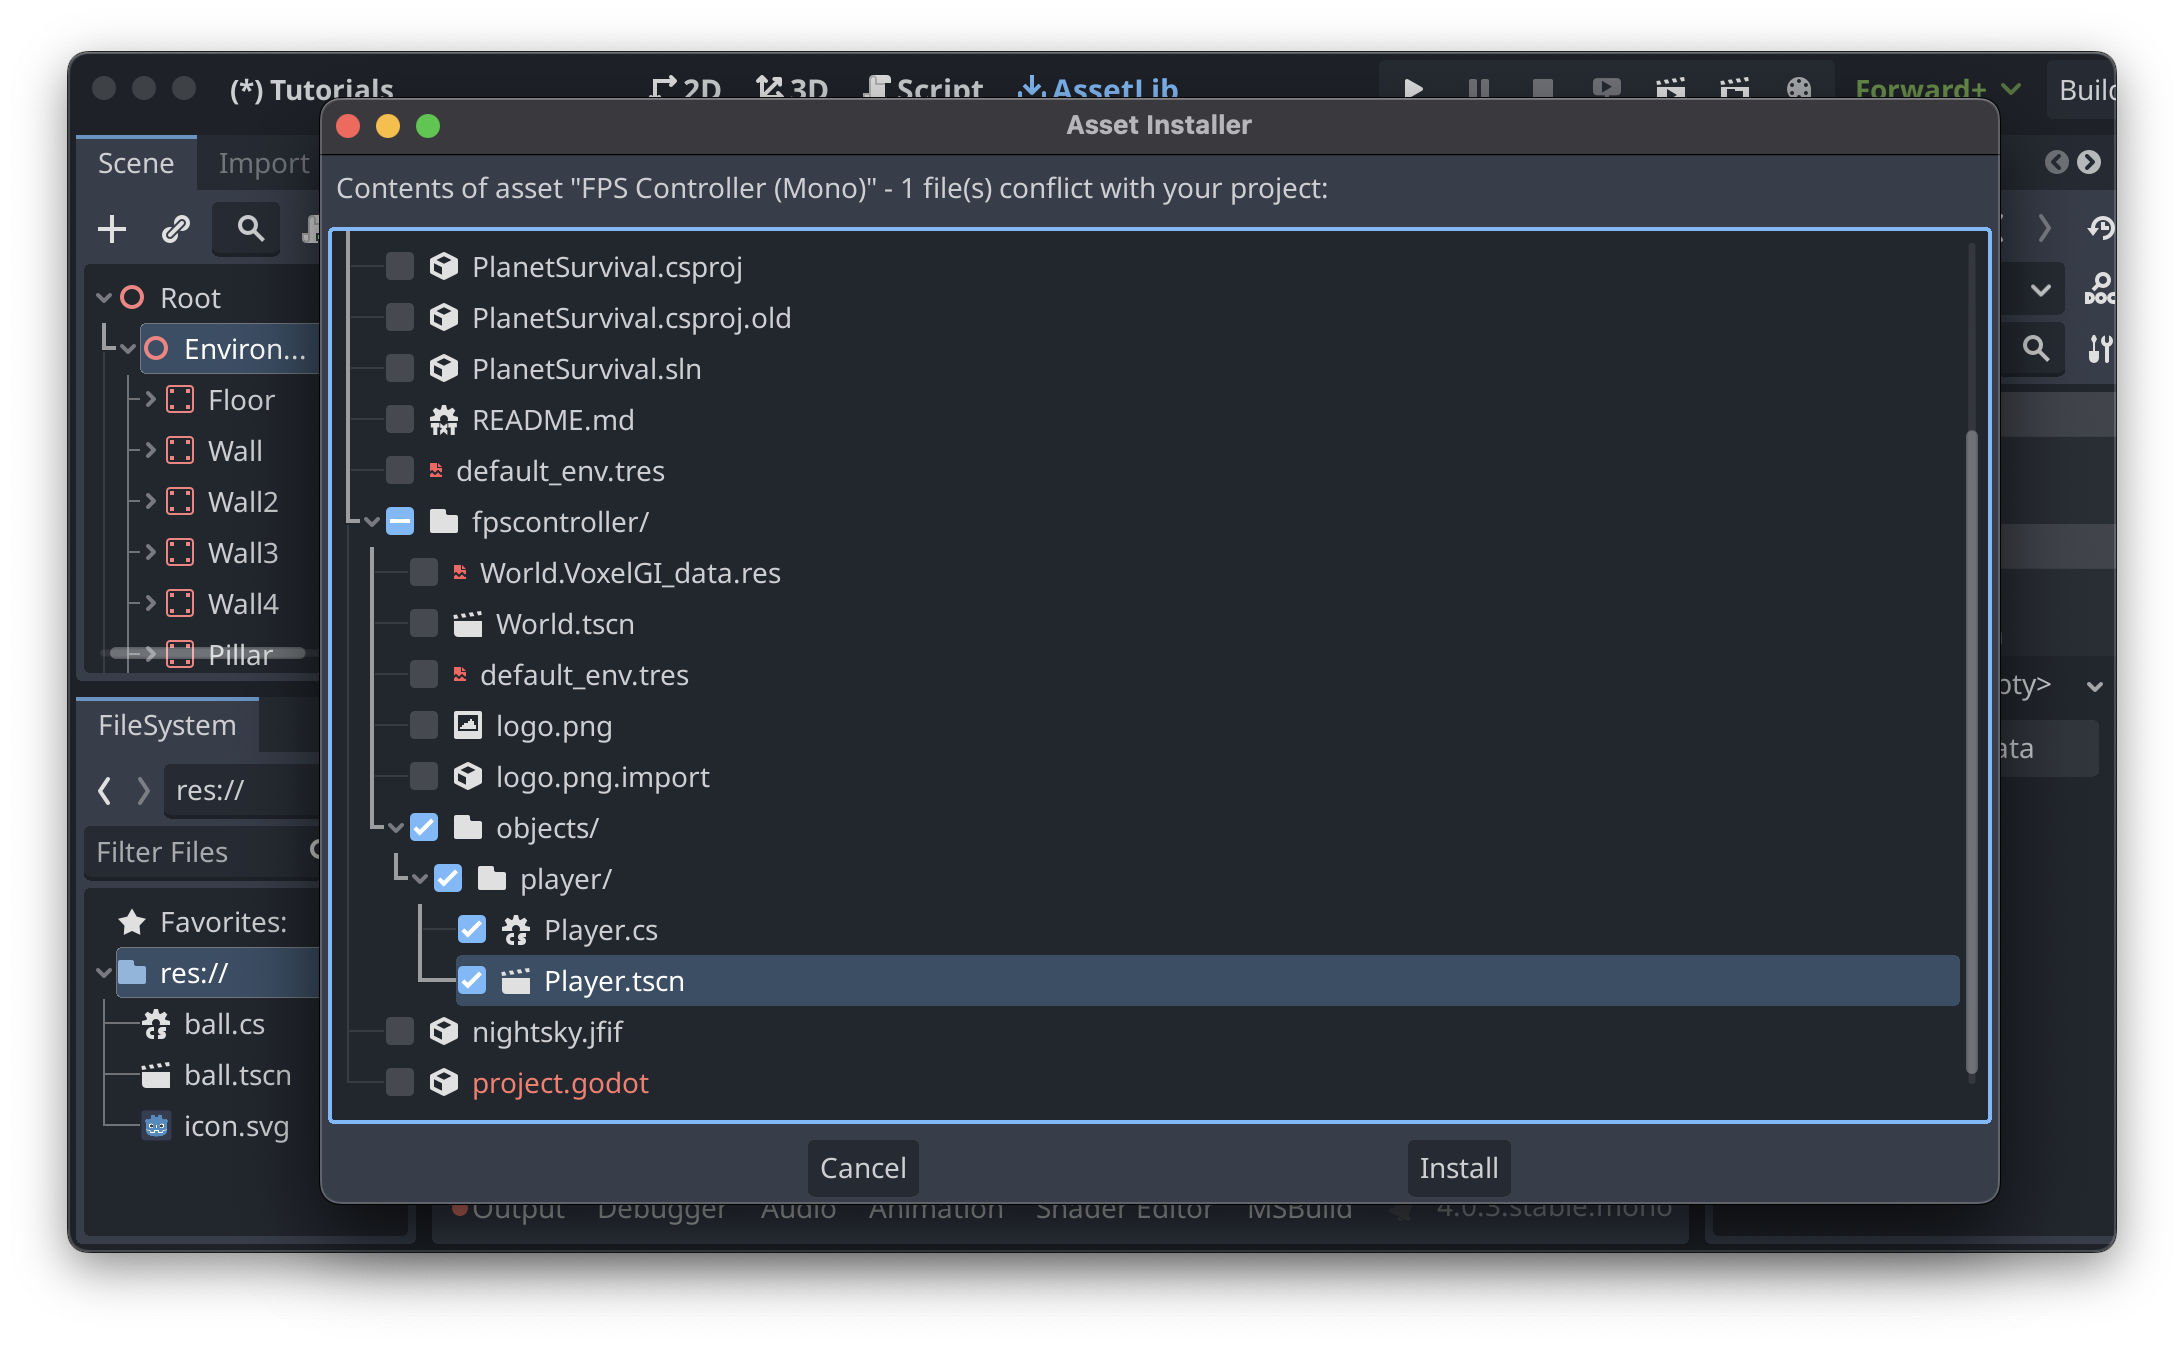
Task: Check the README.md checkbox
Action: tap(399, 419)
